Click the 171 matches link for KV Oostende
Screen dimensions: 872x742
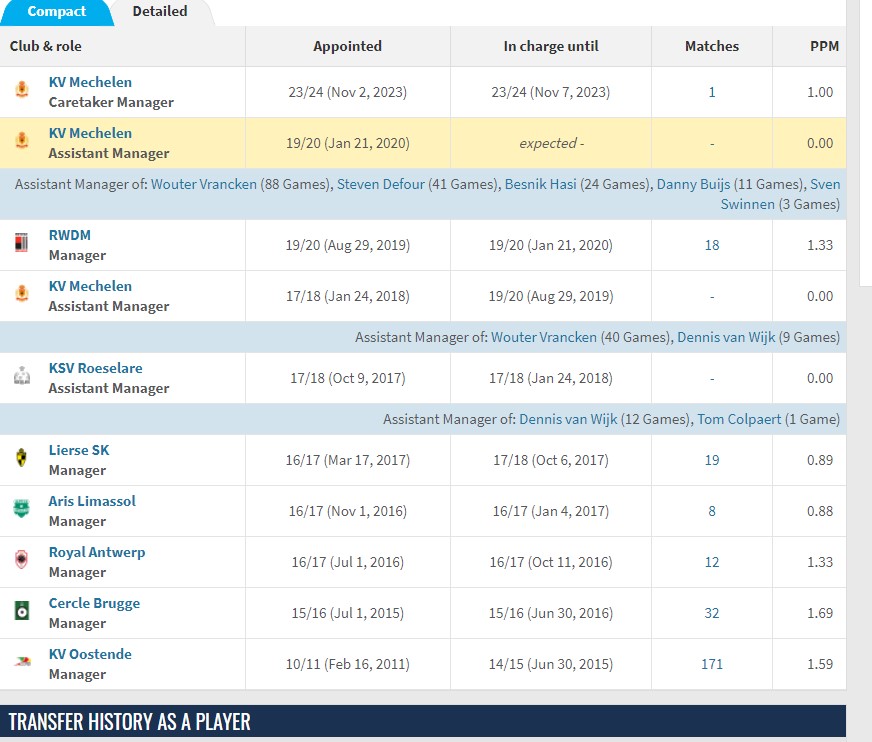(712, 664)
